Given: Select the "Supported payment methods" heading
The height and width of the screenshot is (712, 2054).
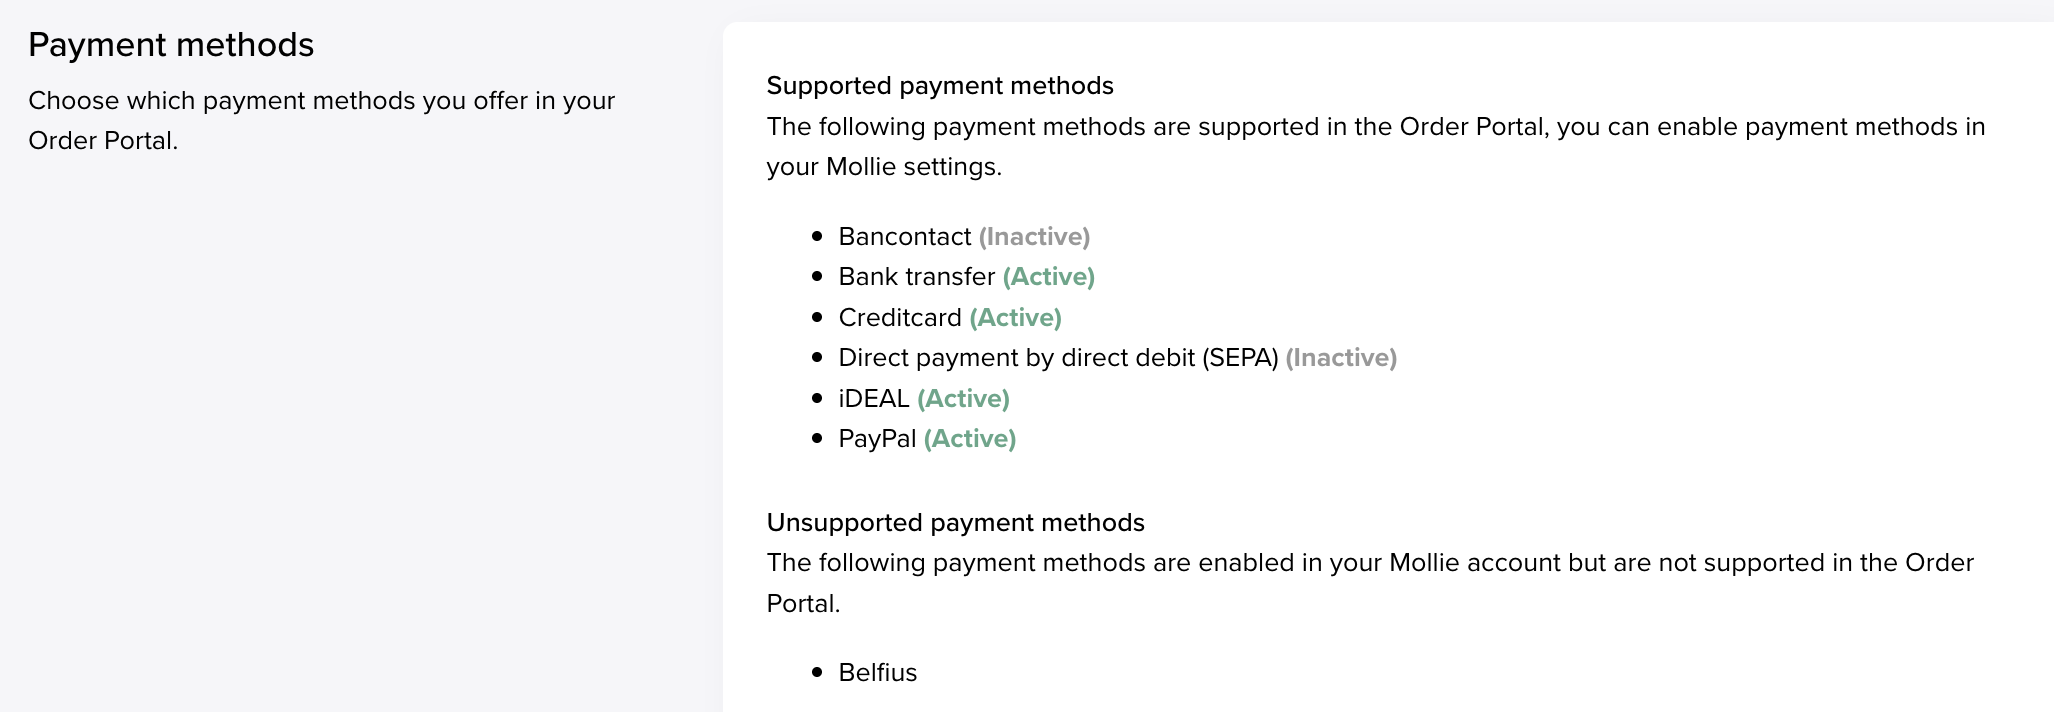Looking at the screenshot, I should point(940,86).
